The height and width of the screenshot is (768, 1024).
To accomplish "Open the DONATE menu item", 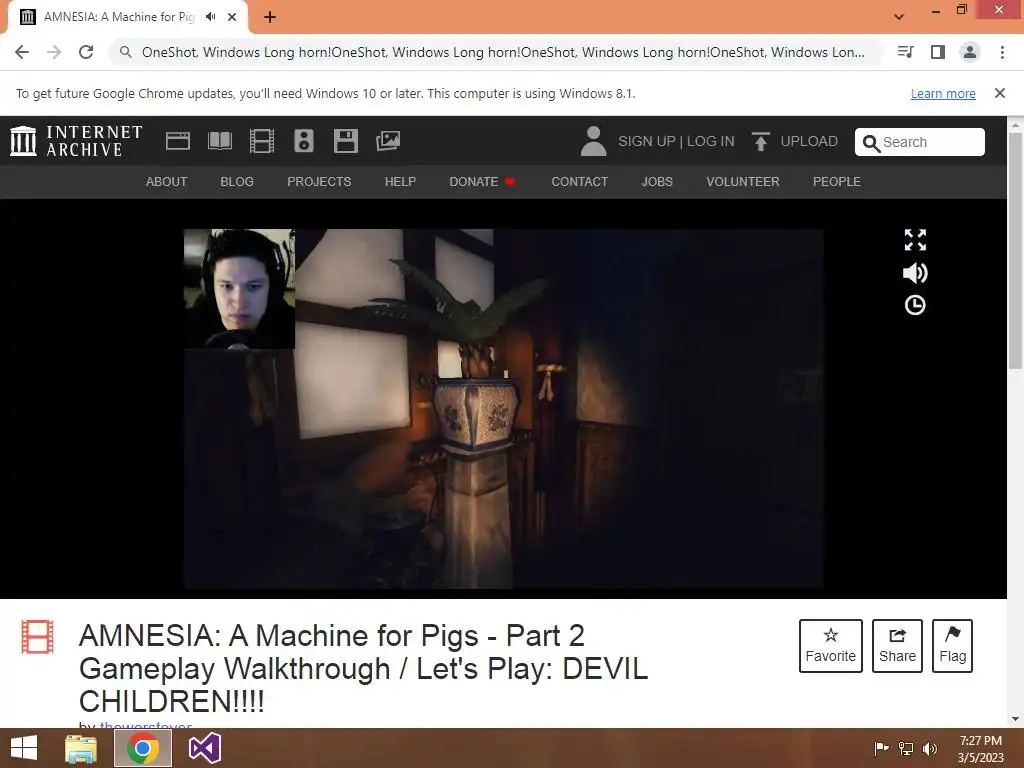I will (482, 182).
